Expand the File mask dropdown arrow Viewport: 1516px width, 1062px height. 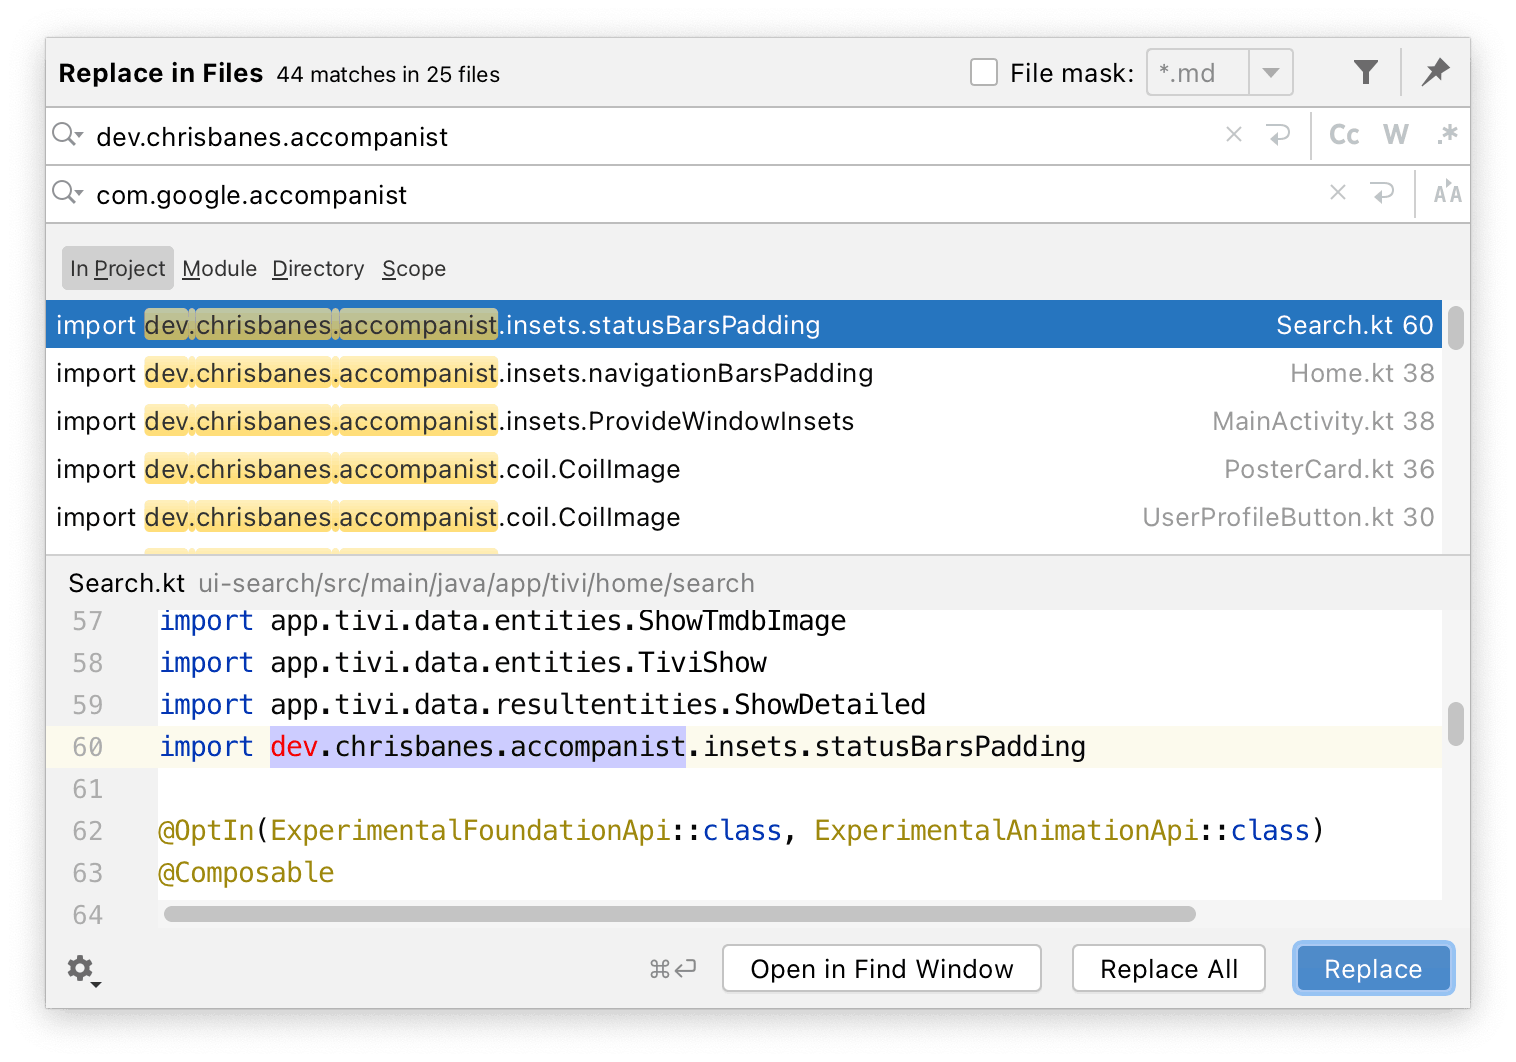(1270, 73)
